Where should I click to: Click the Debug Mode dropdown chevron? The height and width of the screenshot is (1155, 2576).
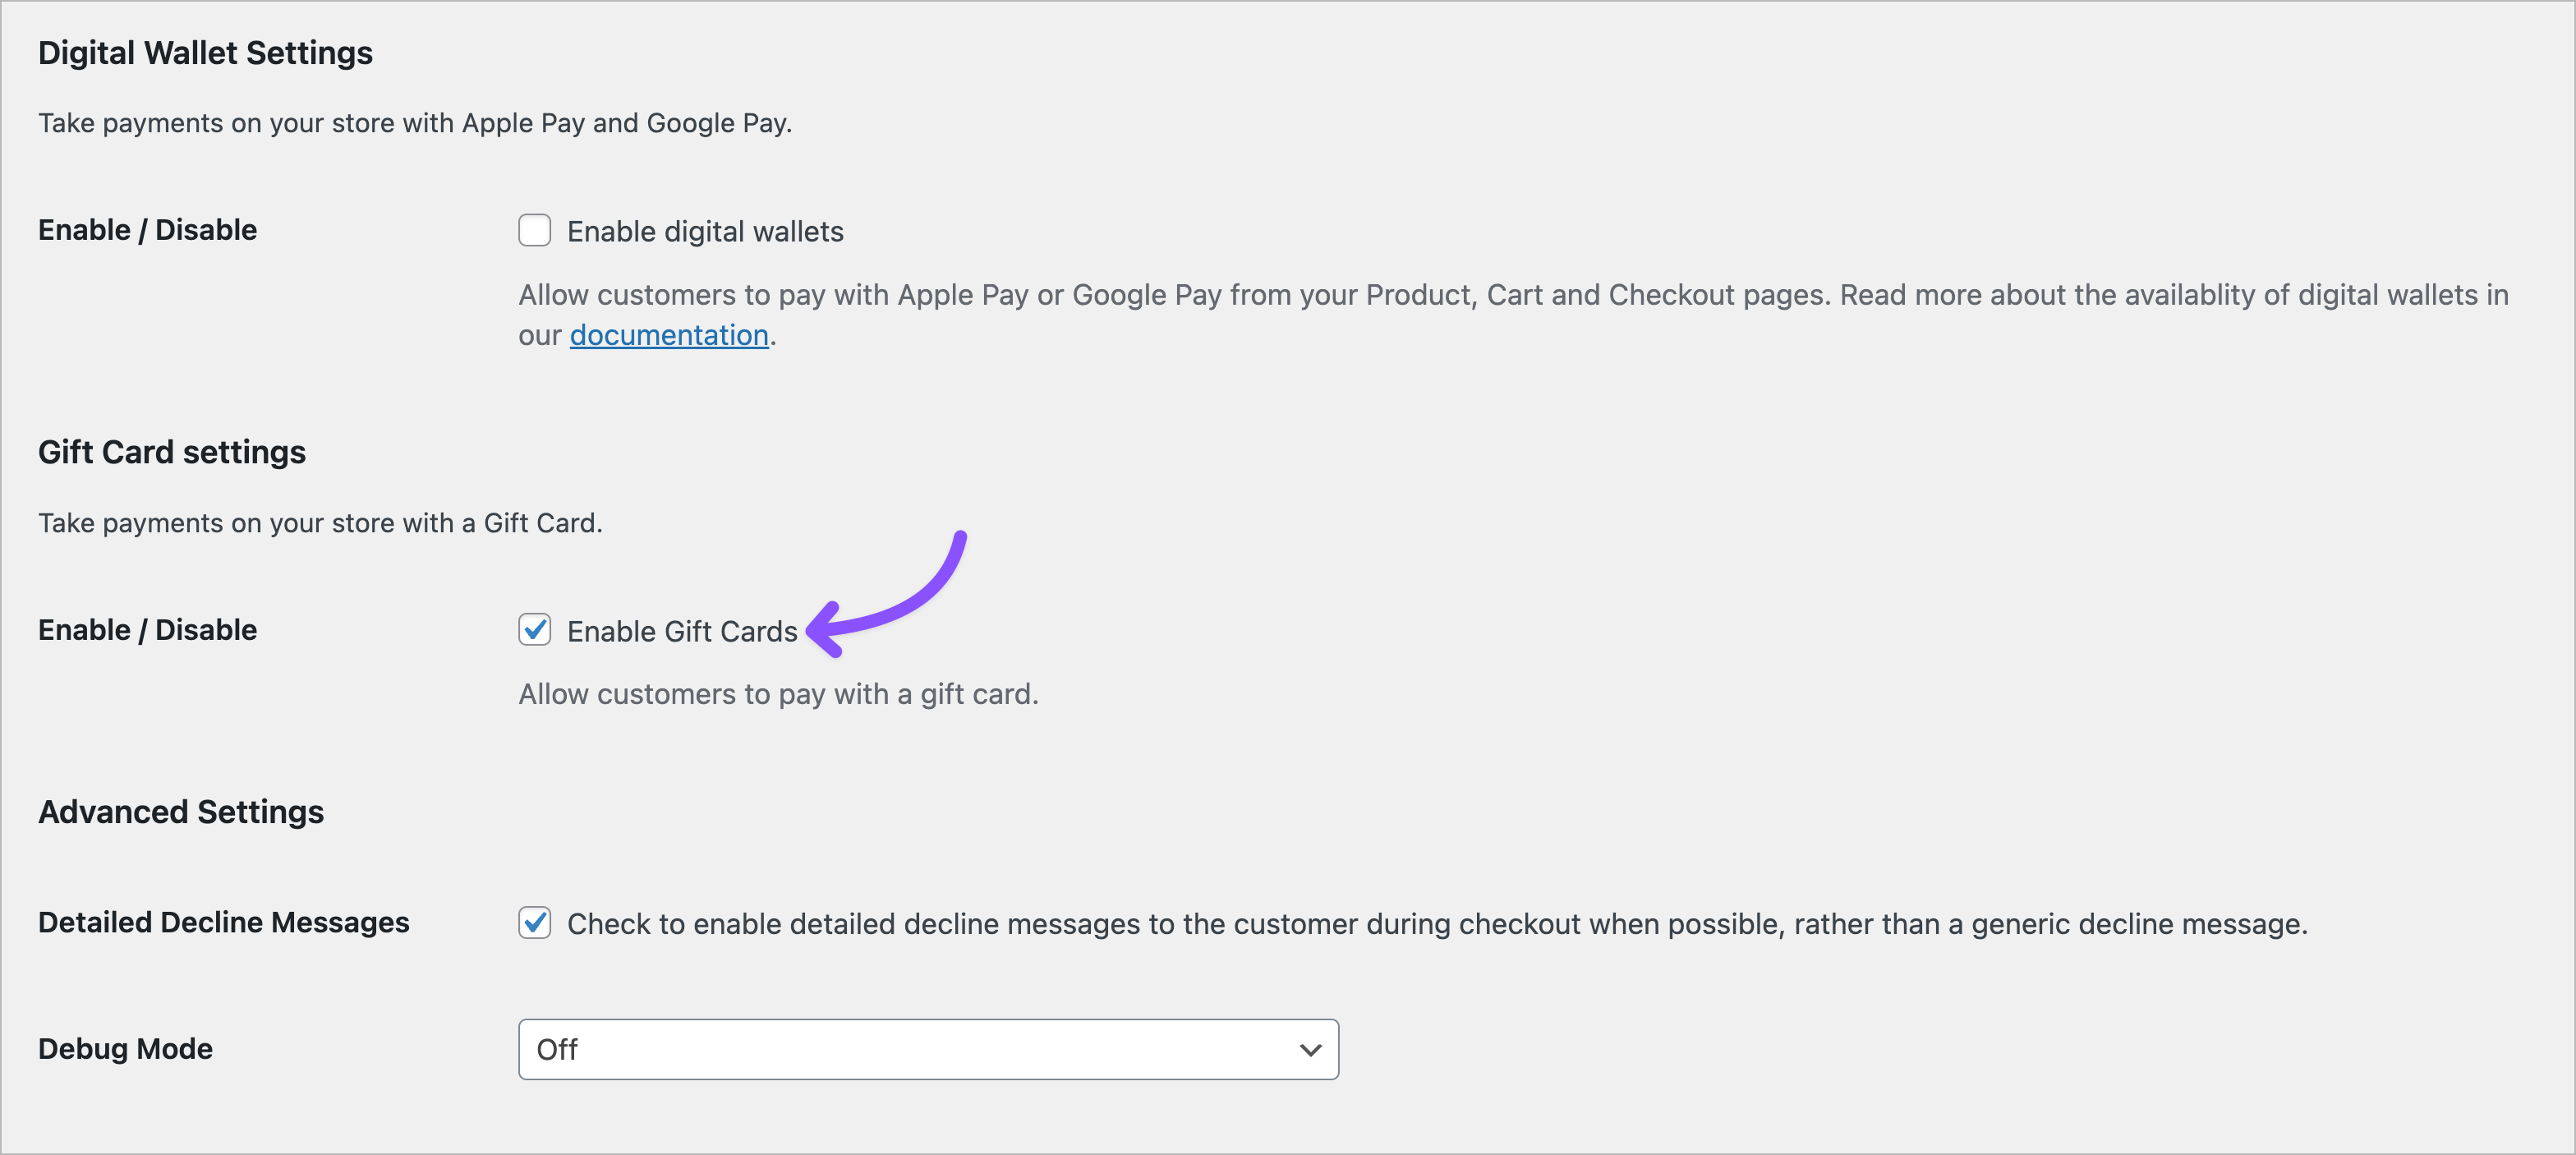(1311, 1049)
